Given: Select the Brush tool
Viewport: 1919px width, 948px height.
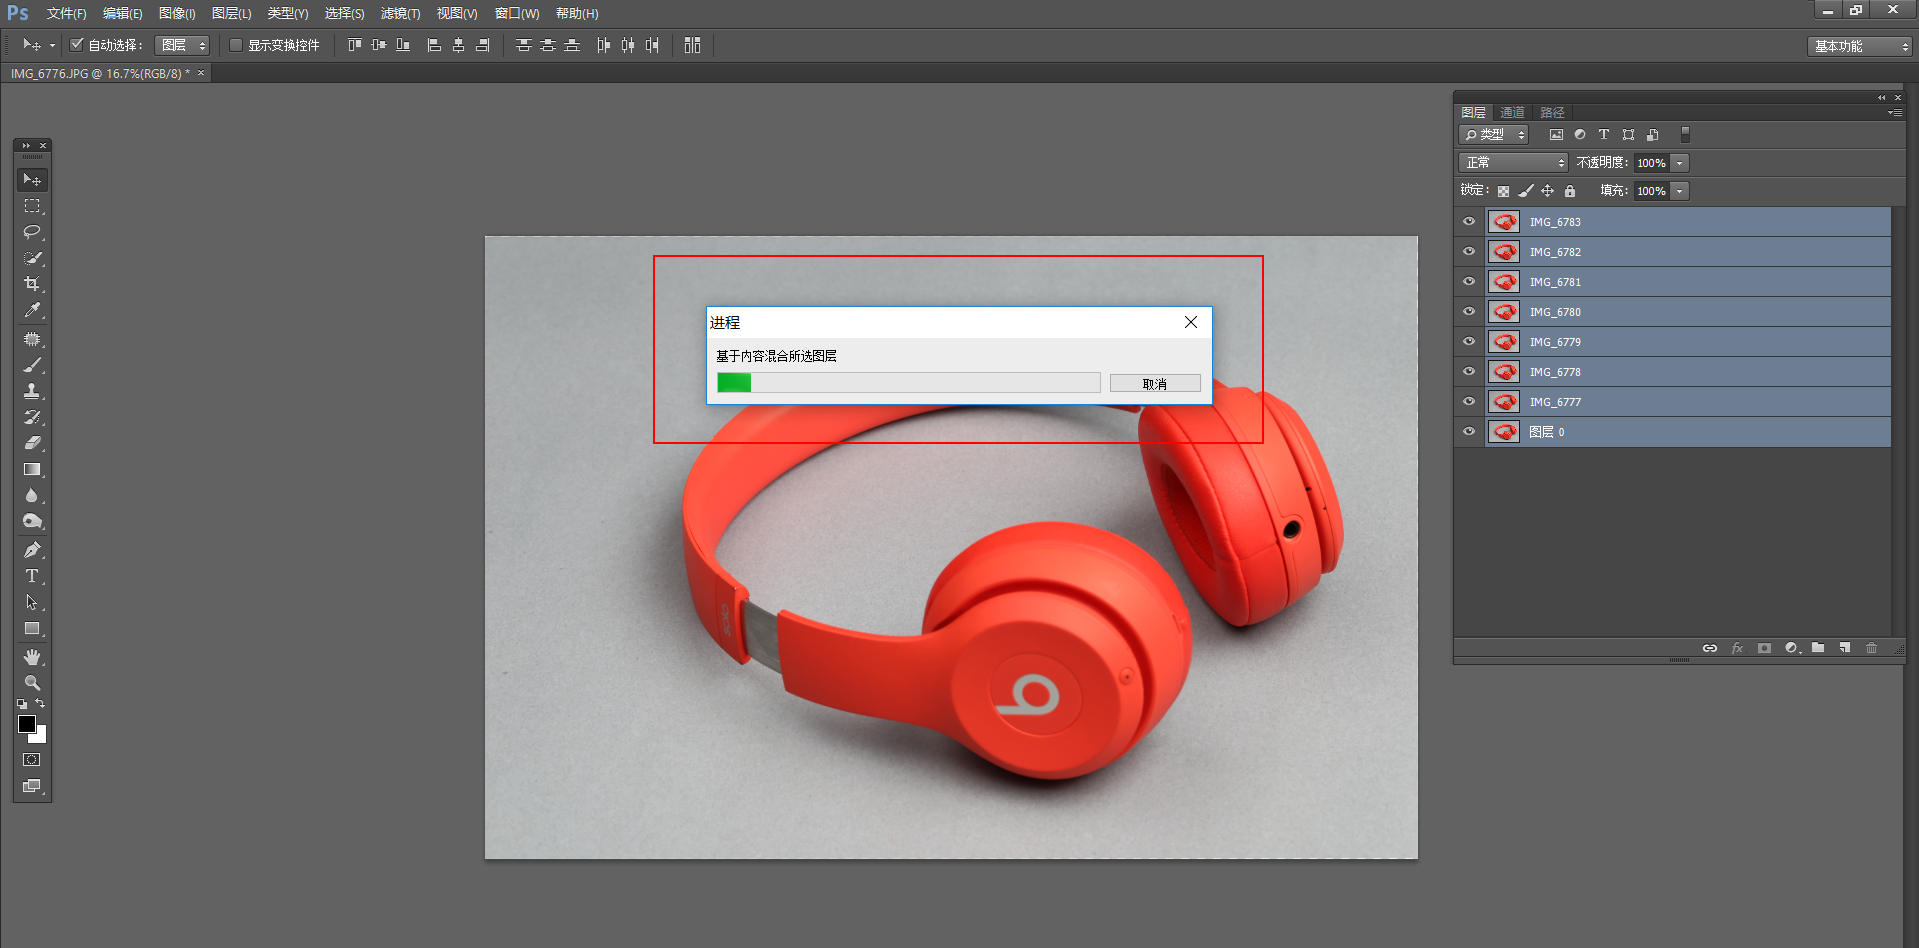Looking at the screenshot, I should pos(32,365).
